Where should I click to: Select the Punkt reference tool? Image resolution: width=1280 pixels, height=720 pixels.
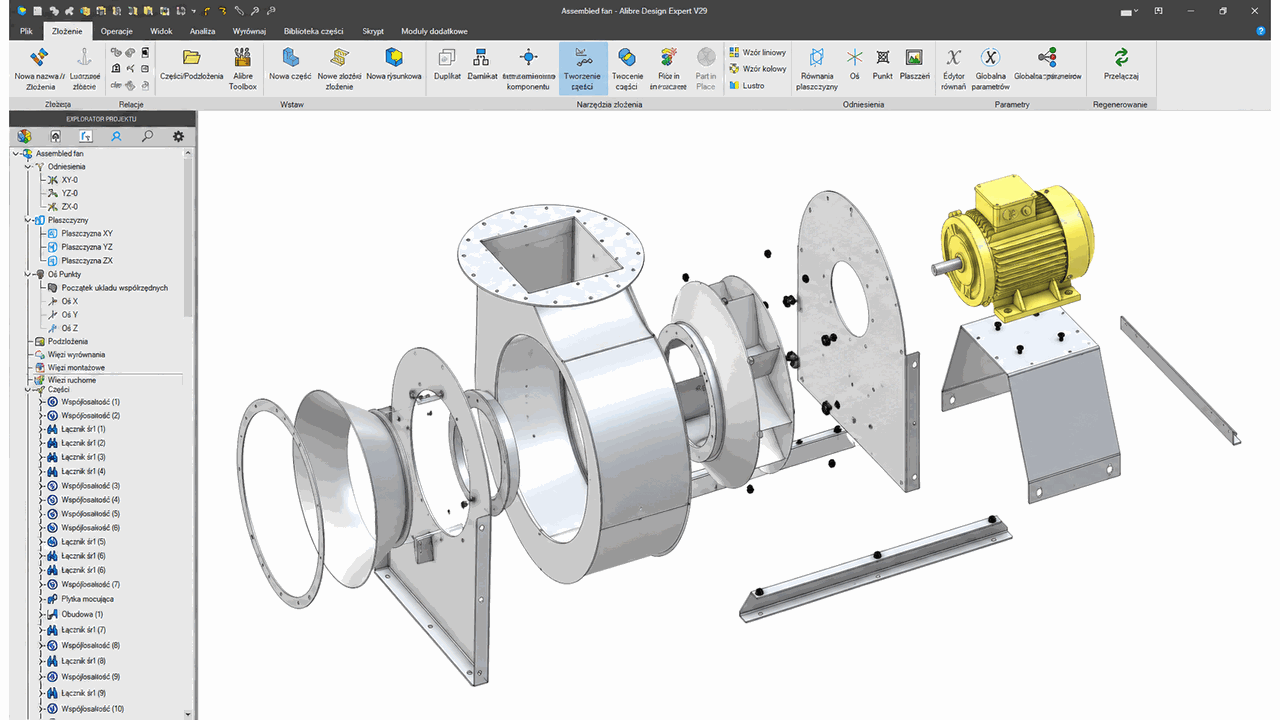883,63
